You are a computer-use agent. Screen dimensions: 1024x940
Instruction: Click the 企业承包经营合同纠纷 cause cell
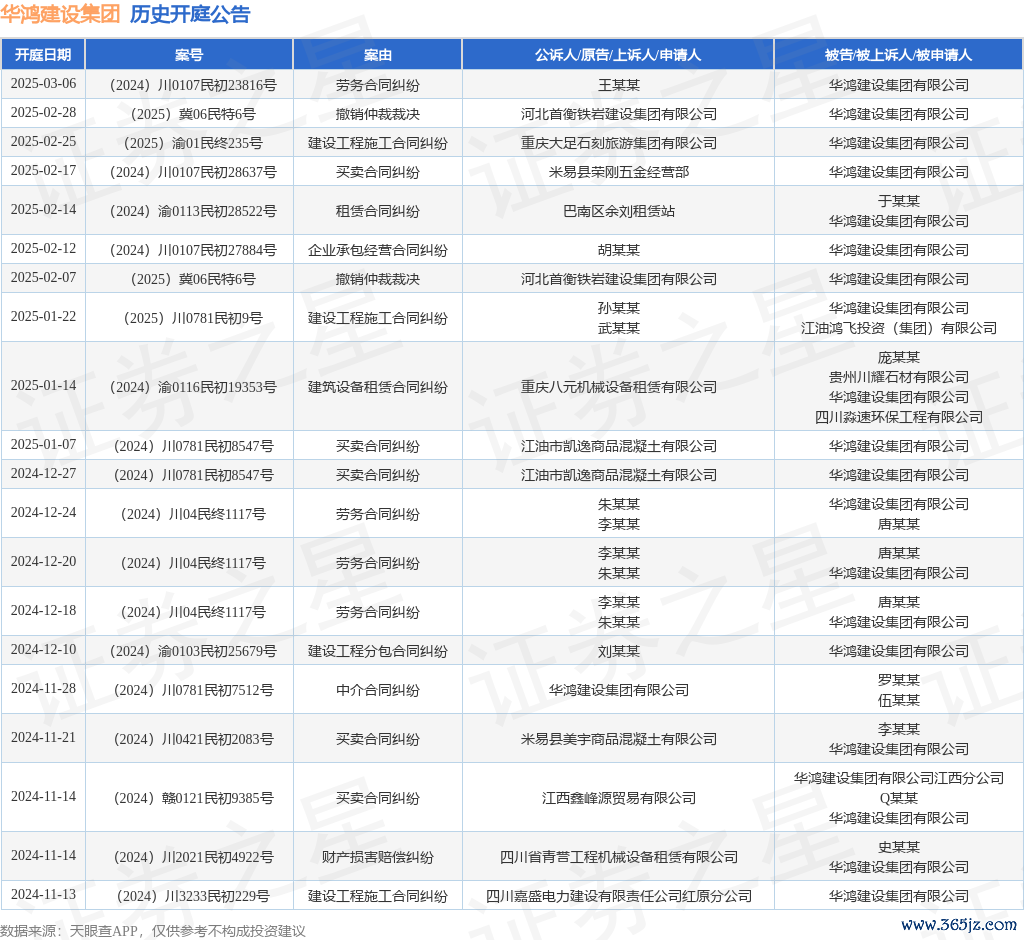[377, 250]
